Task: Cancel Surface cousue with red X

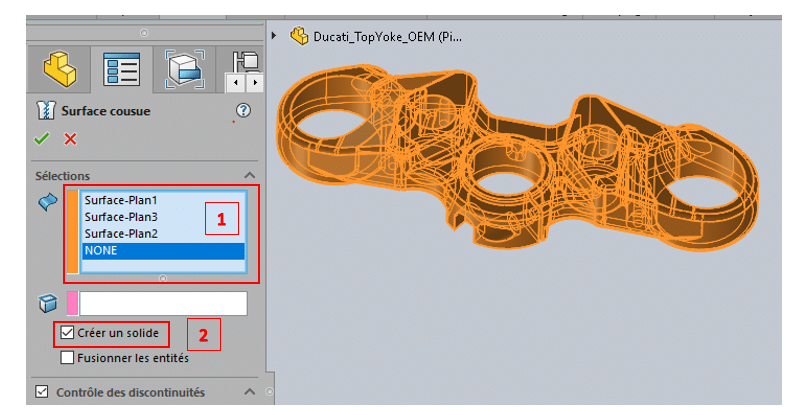Action: (x=70, y=139)
